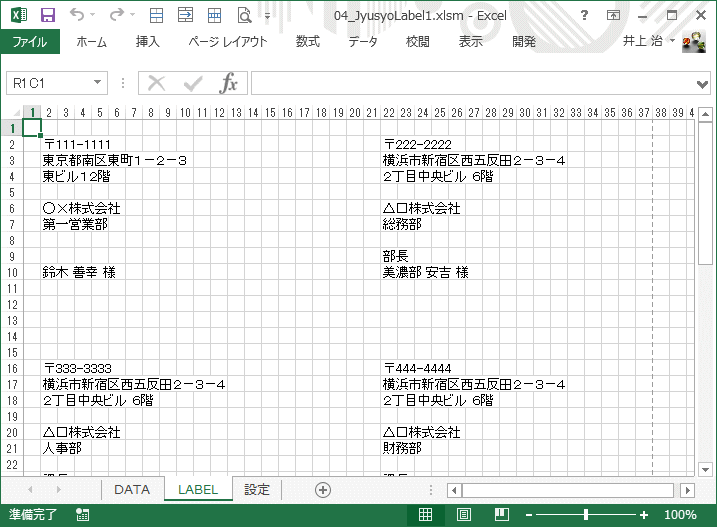Expand the formula bar chevron
This screenshot has width=717, height=527.
(702, 84)
